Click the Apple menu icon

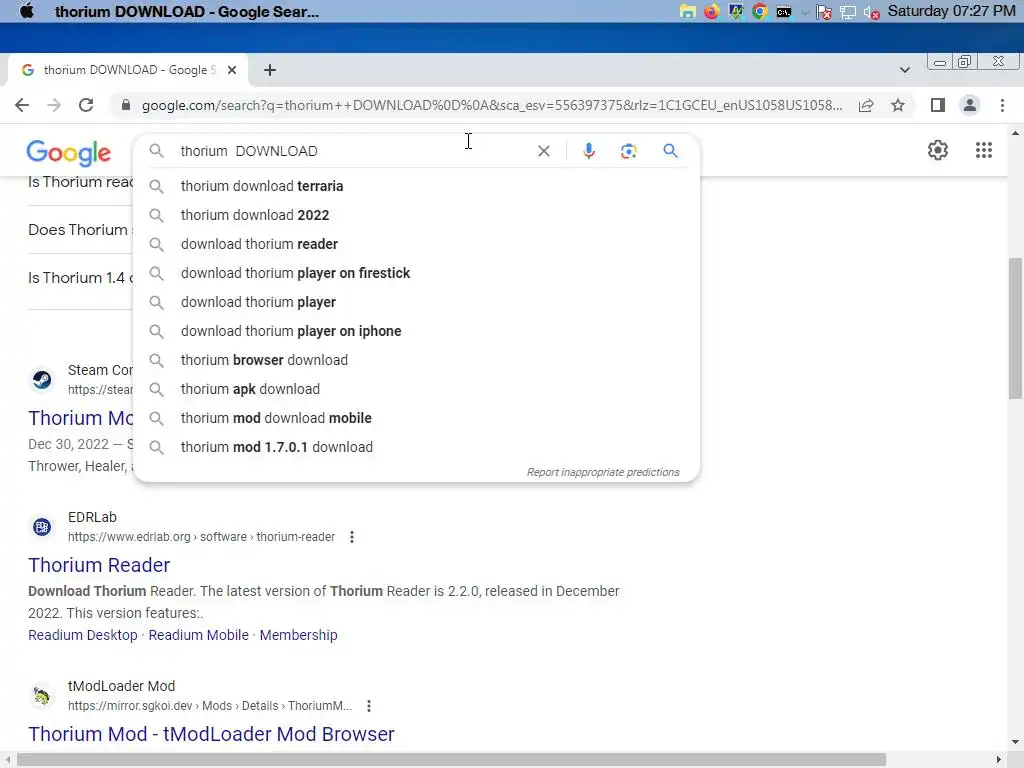(x=27, y=11)
